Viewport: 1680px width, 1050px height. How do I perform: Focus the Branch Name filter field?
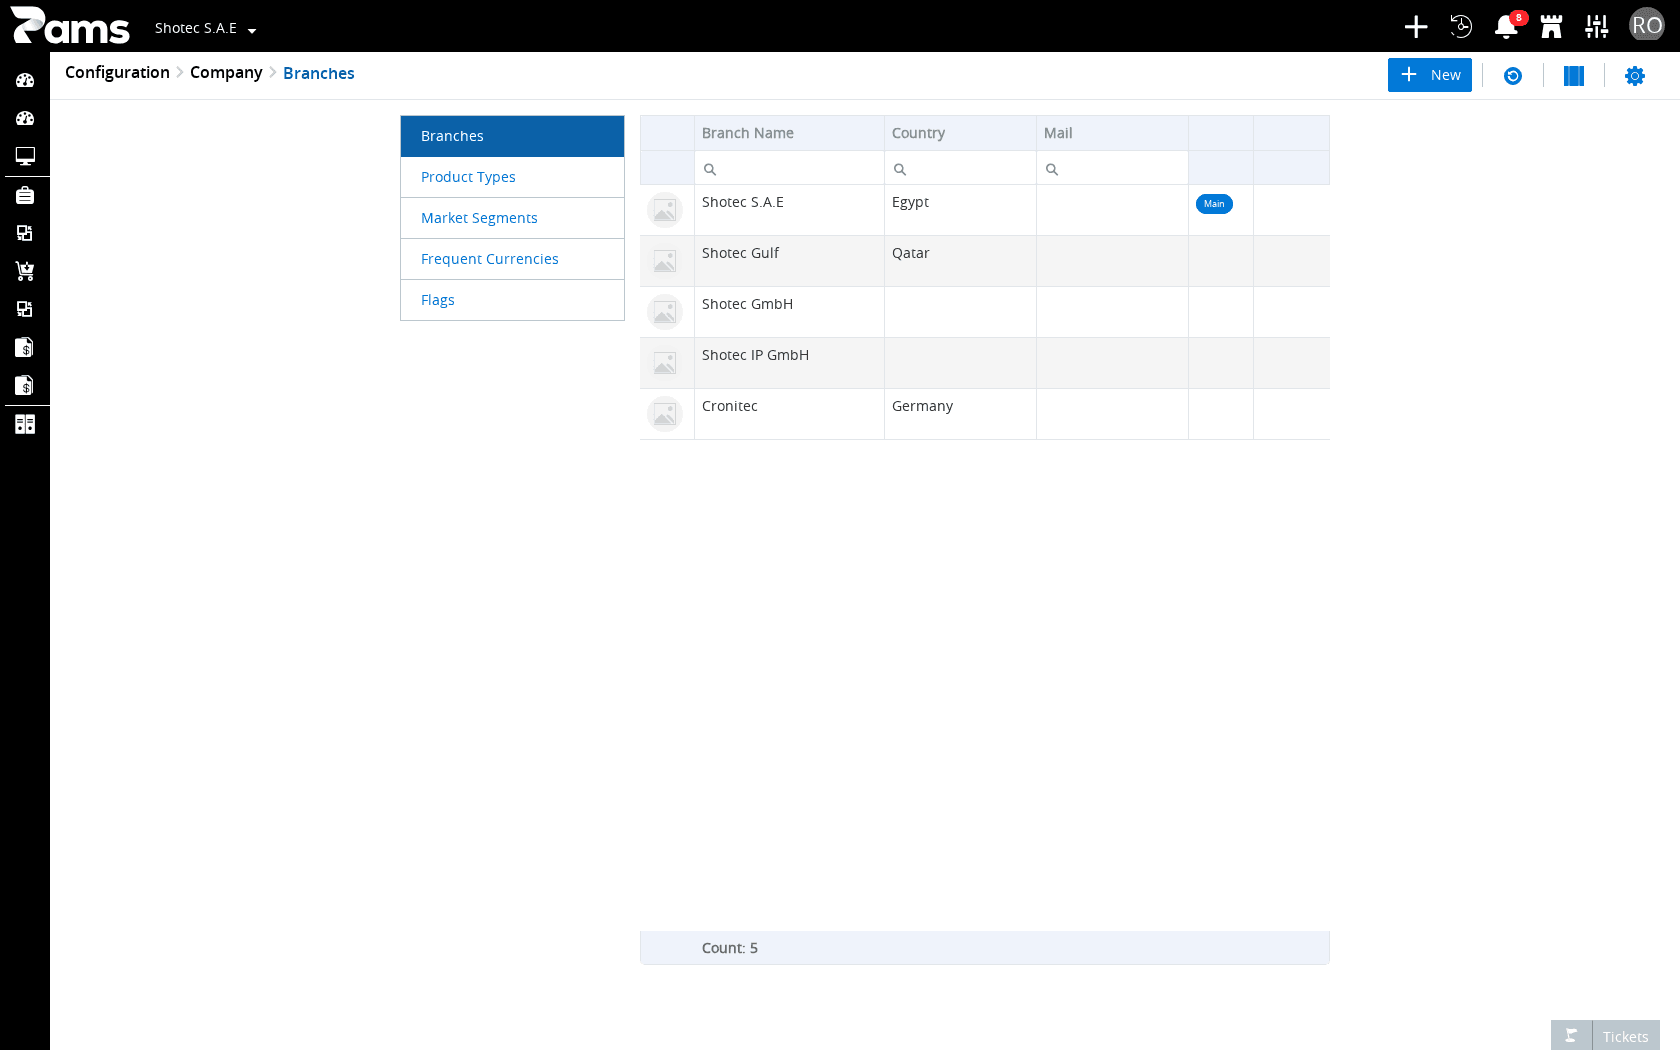pyautogui.click(x=789, y=169)
